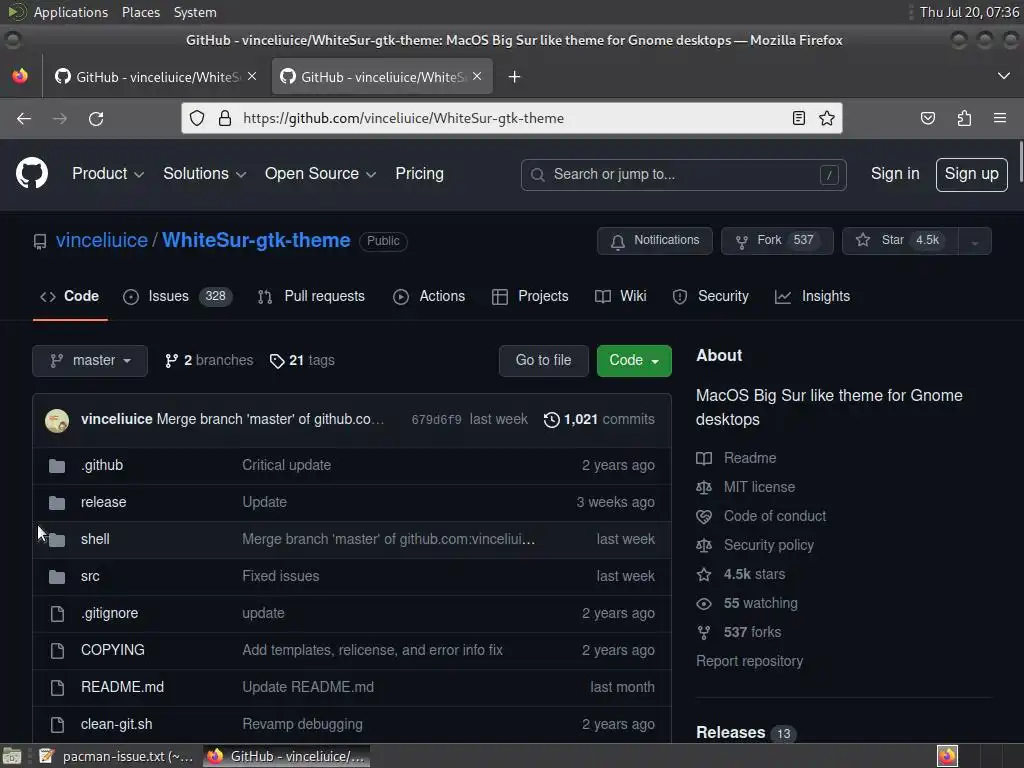Open the shell folder

coord(95,539)
